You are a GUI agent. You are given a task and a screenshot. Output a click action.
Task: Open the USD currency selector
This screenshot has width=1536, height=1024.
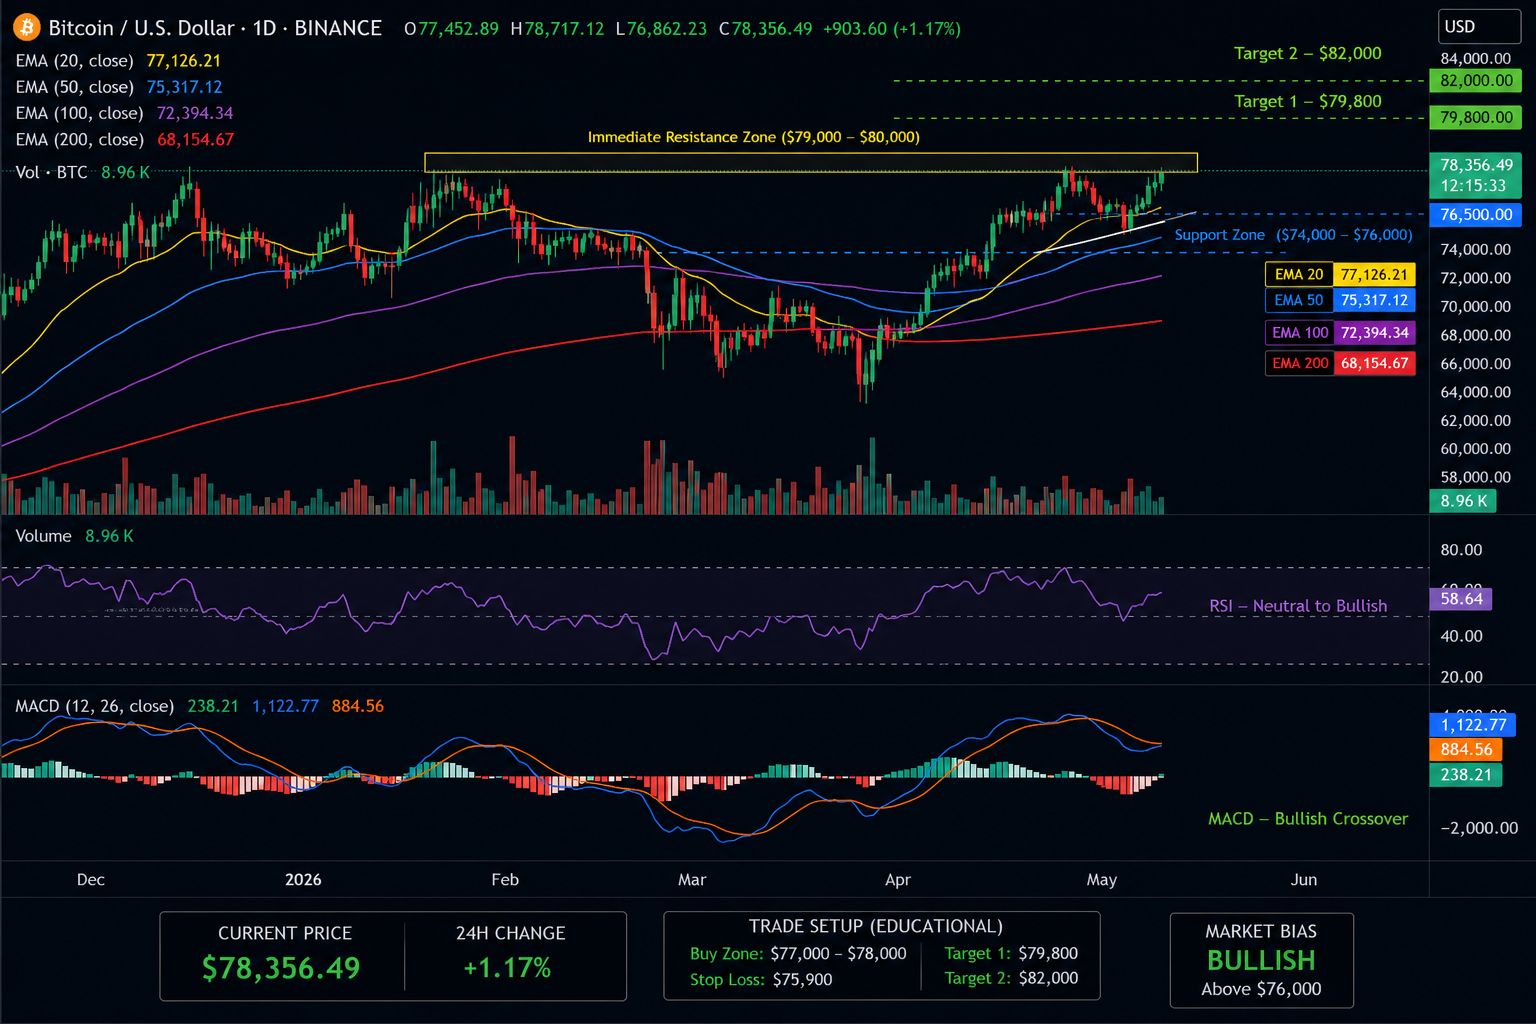click(x=1480, y=27)
